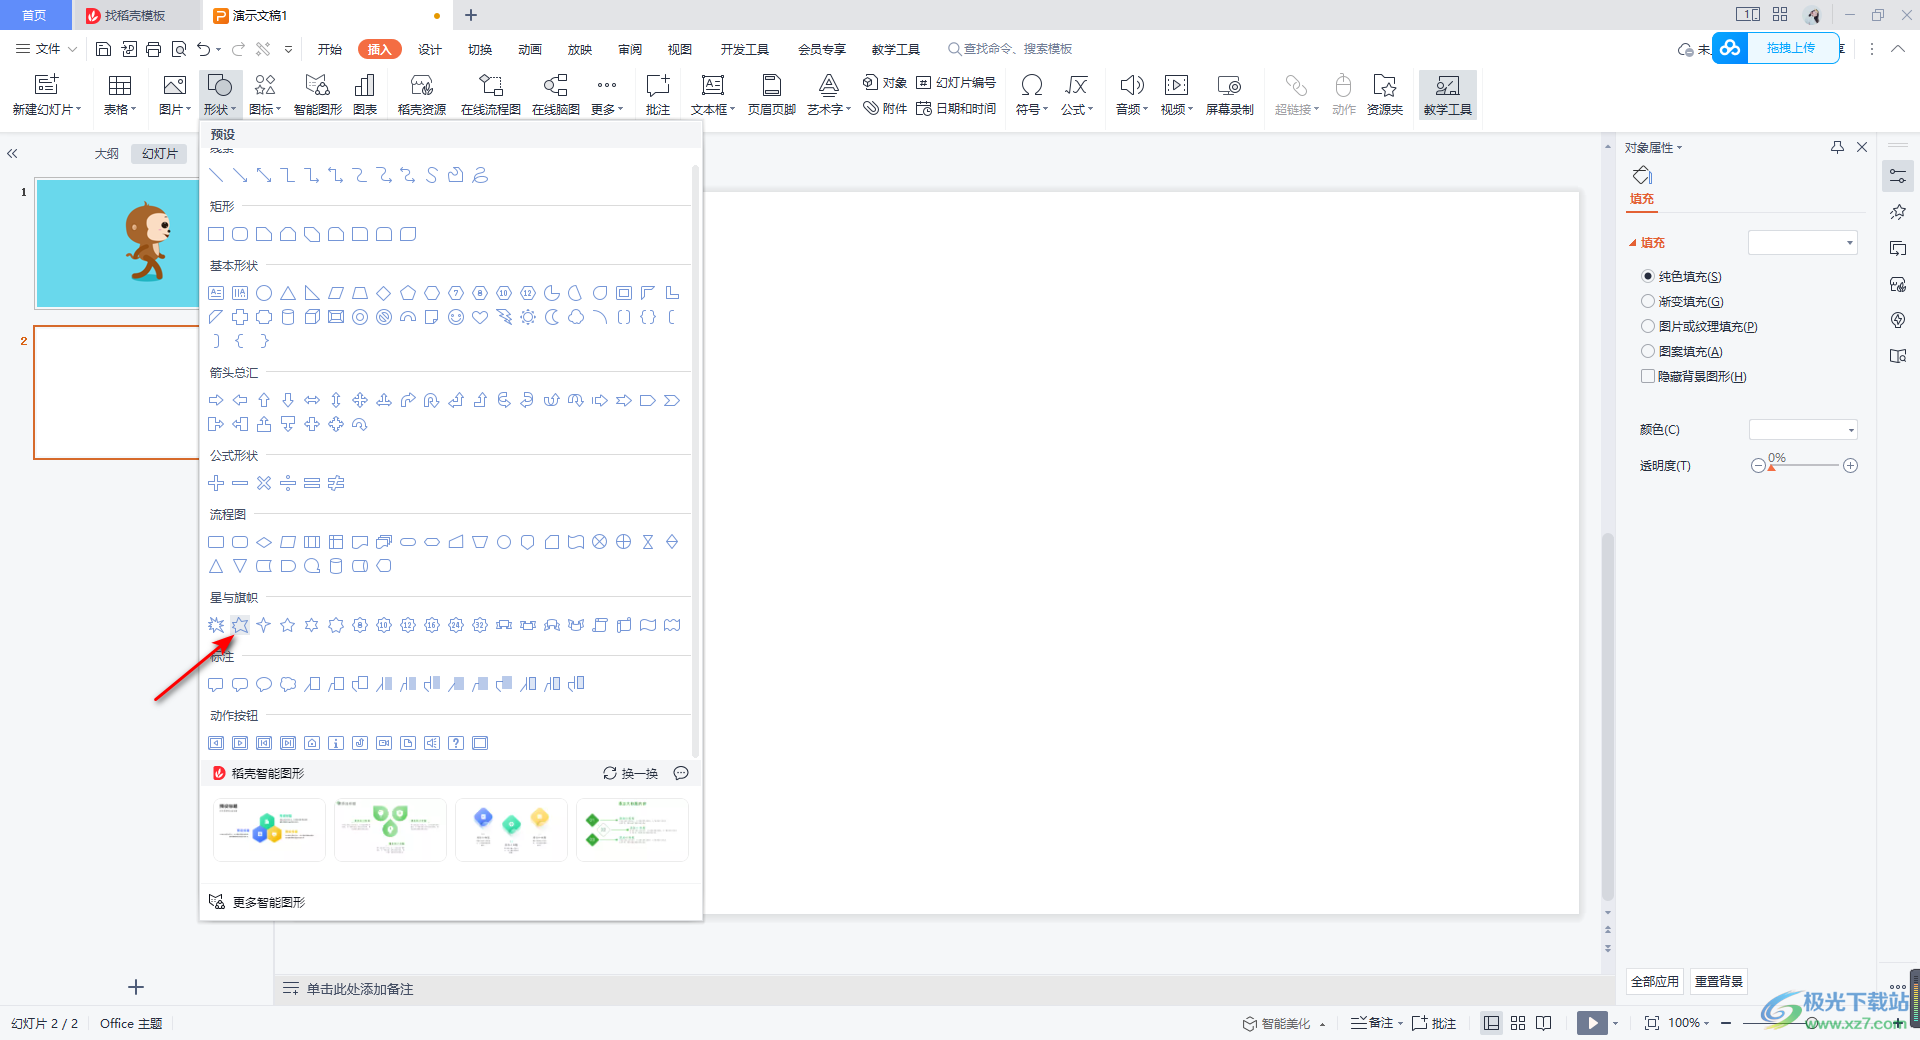Open the File menu
The width and height of the screenshot is (1920, 1040).
(46, 49)
